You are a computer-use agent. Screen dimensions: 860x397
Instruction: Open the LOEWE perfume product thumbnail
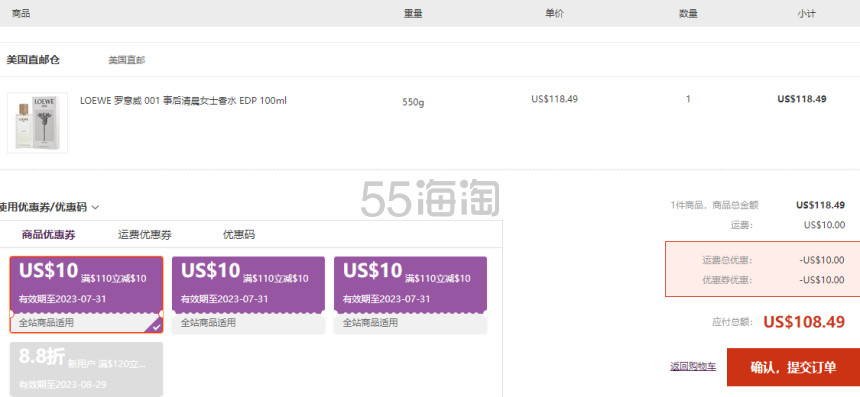click(x=37, y=123)
